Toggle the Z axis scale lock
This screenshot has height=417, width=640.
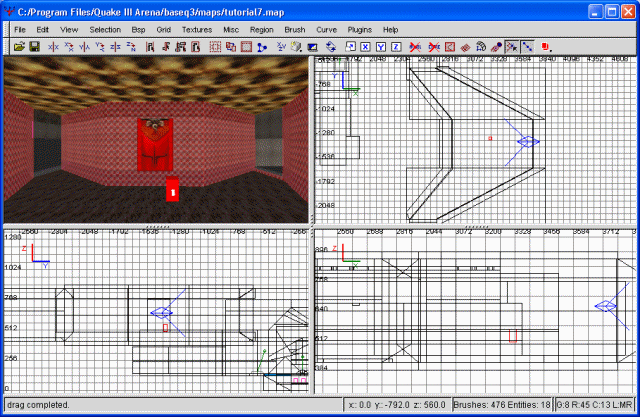396,47
